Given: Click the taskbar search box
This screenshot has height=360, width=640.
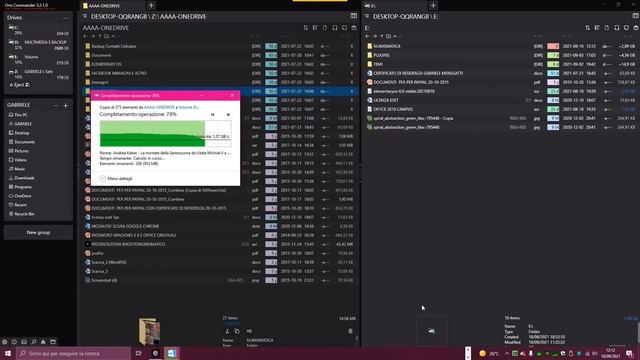Looking at the screenshot, I should pyautogui.click(x=73, y=353).
